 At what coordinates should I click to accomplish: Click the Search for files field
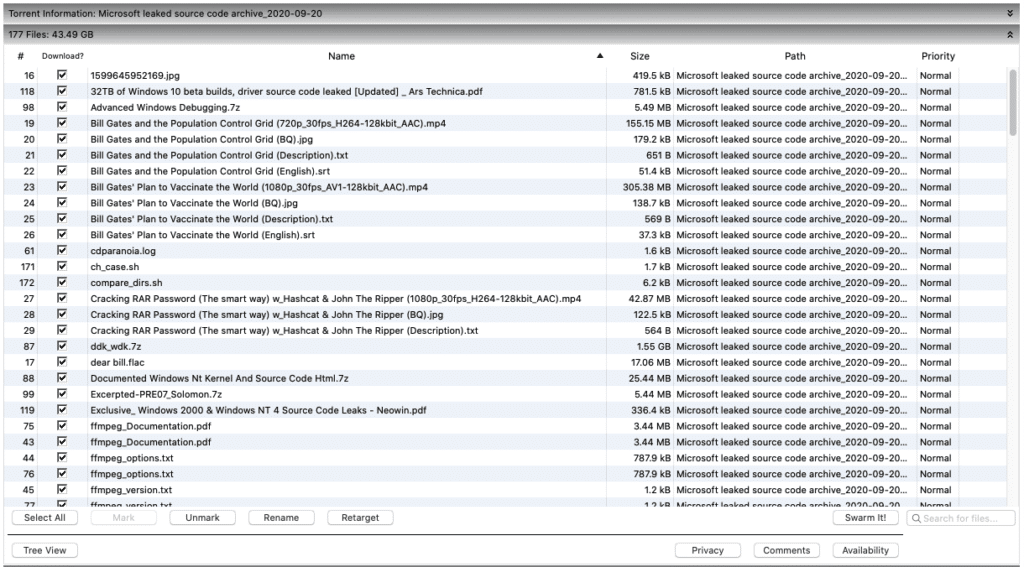[x=961, y=518]
